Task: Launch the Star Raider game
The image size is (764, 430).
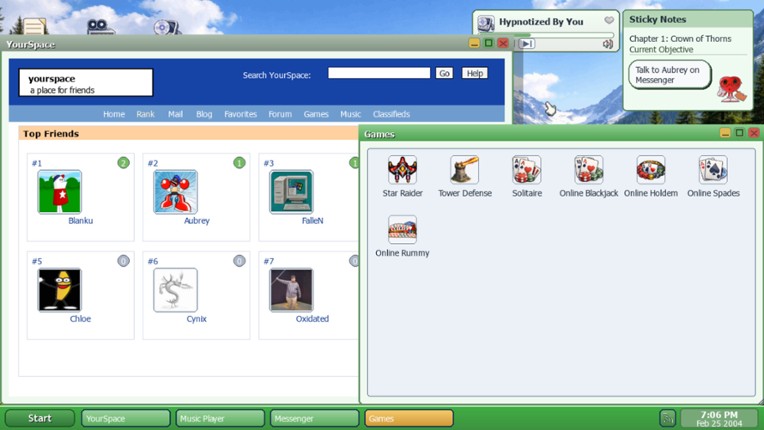Action: pos(402,171)
